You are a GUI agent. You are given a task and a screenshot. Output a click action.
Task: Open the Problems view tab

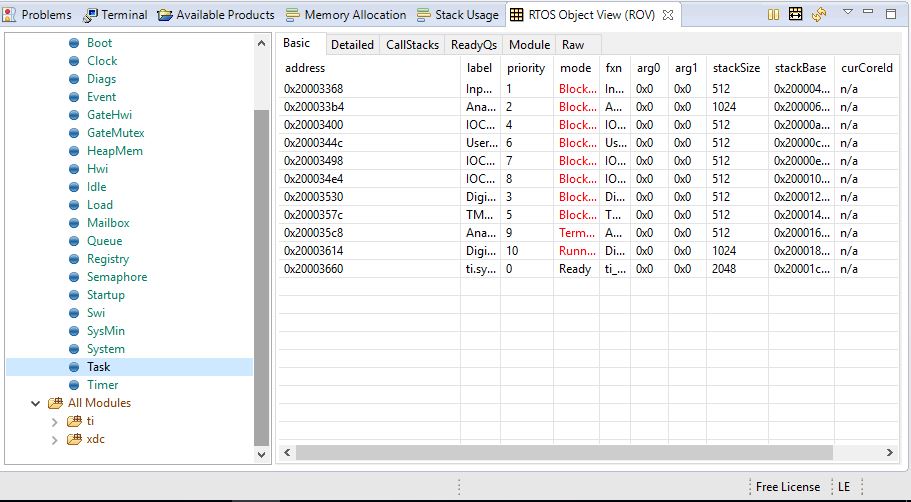point(37,15)
